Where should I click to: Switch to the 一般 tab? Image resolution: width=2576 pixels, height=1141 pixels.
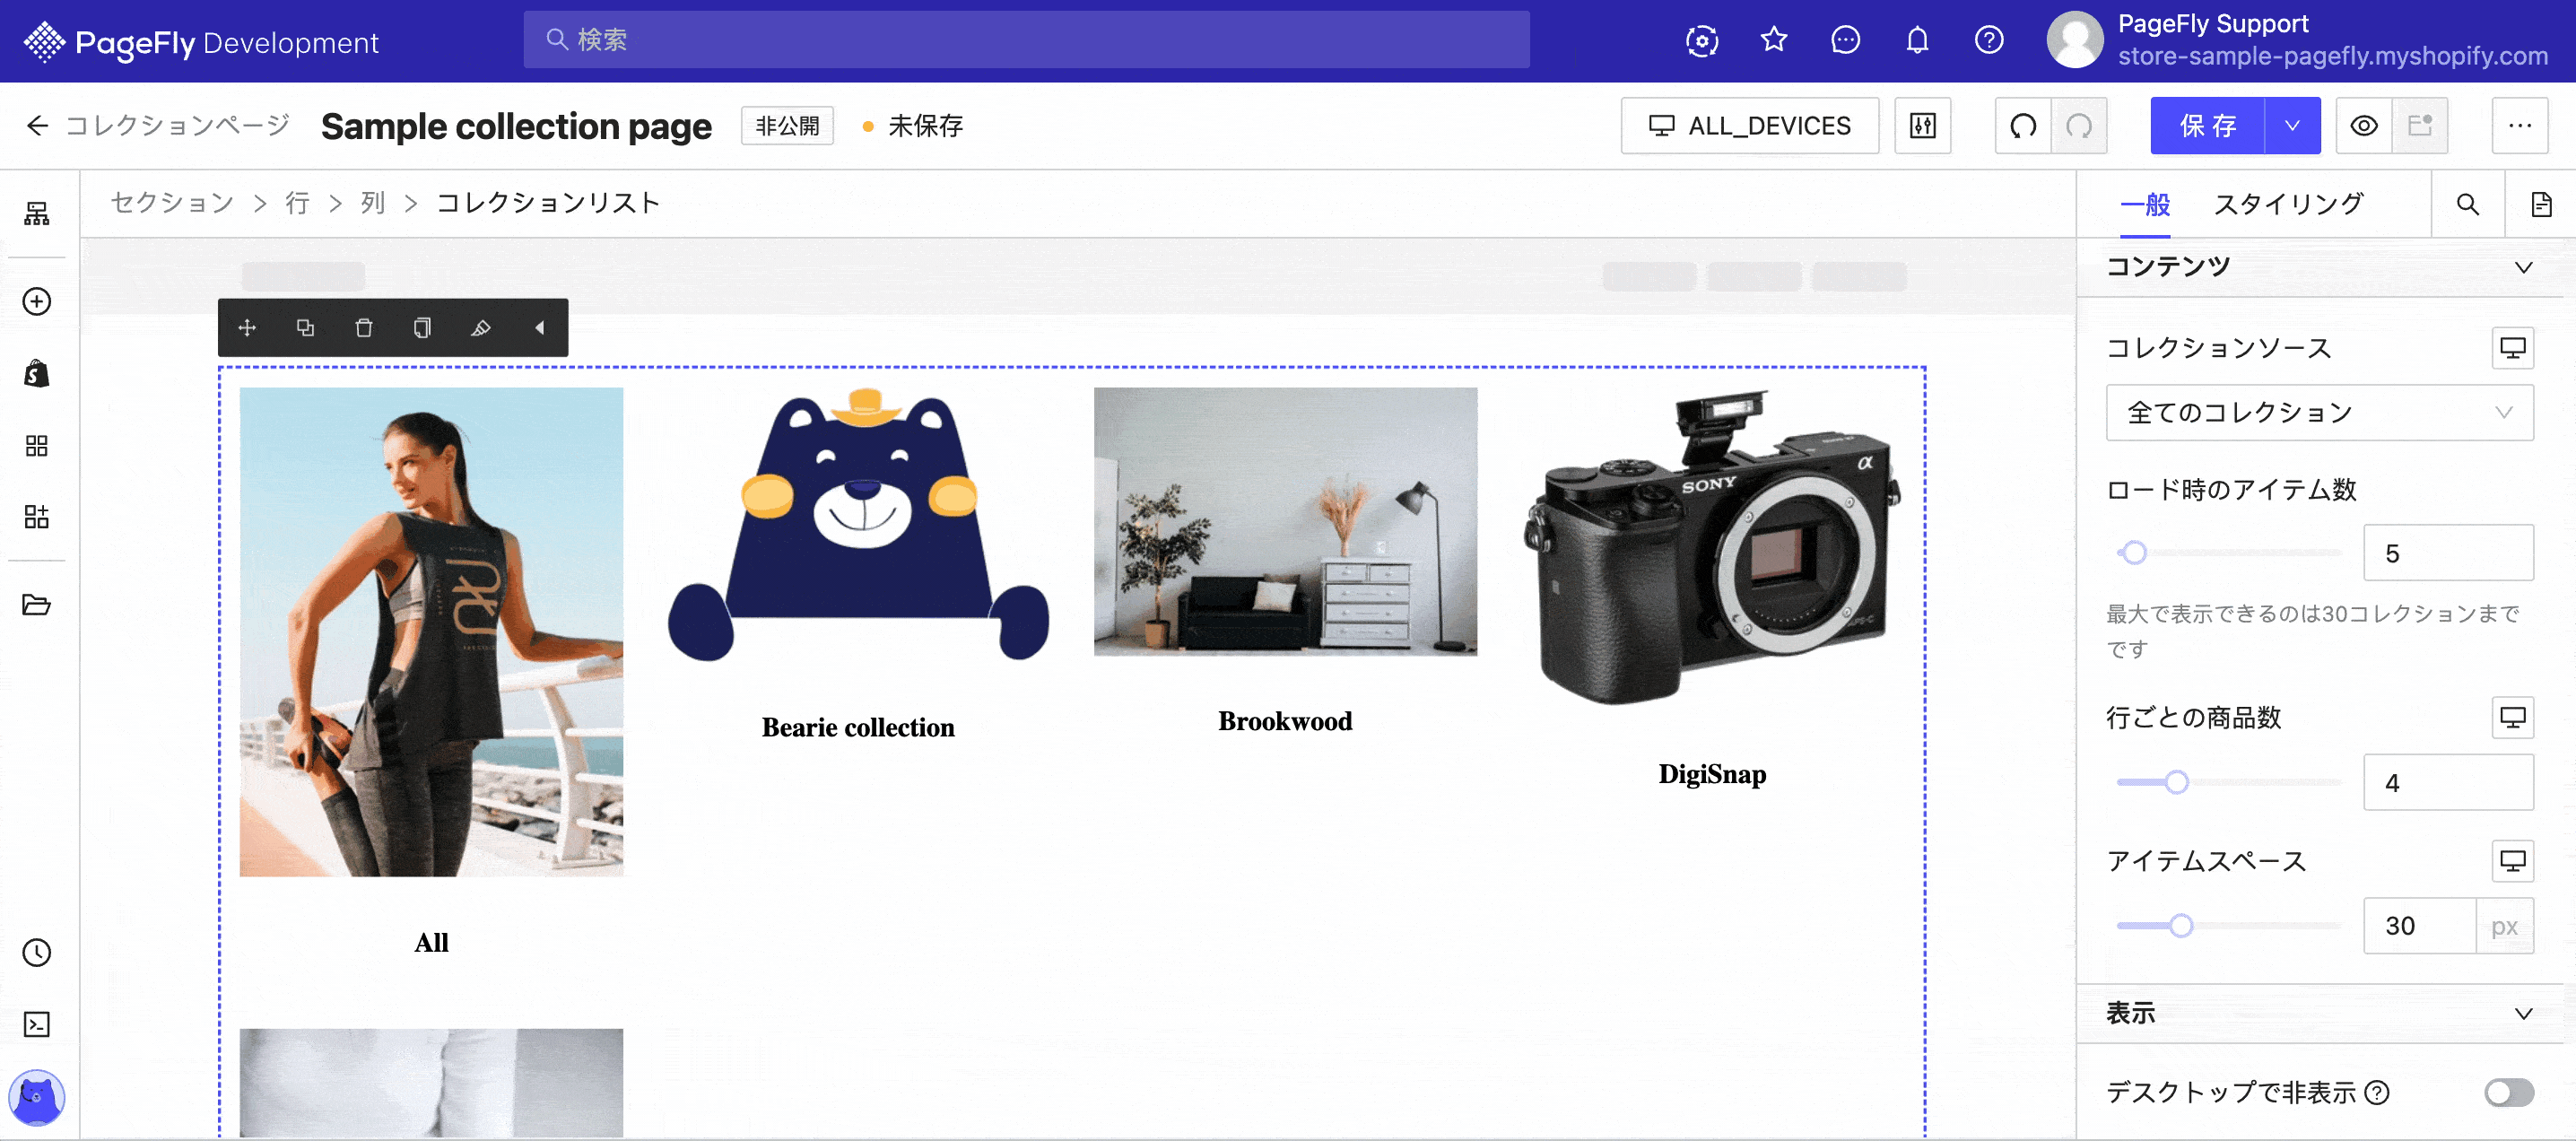[2145, 204]
